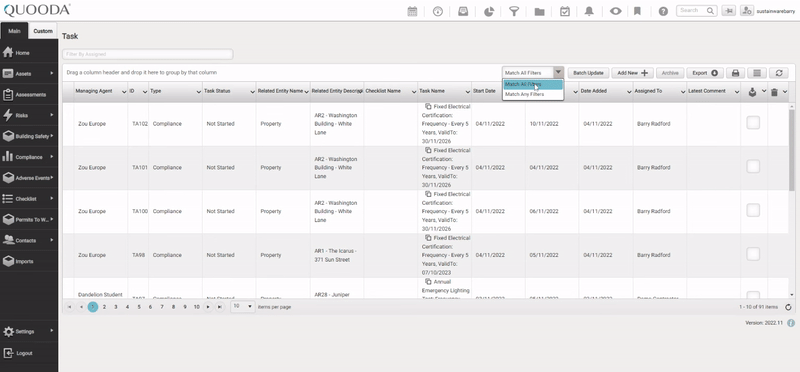This screenshot has height=372, width=800.
Task: Click the Batch Update button
Action: [x=588, y=73]
